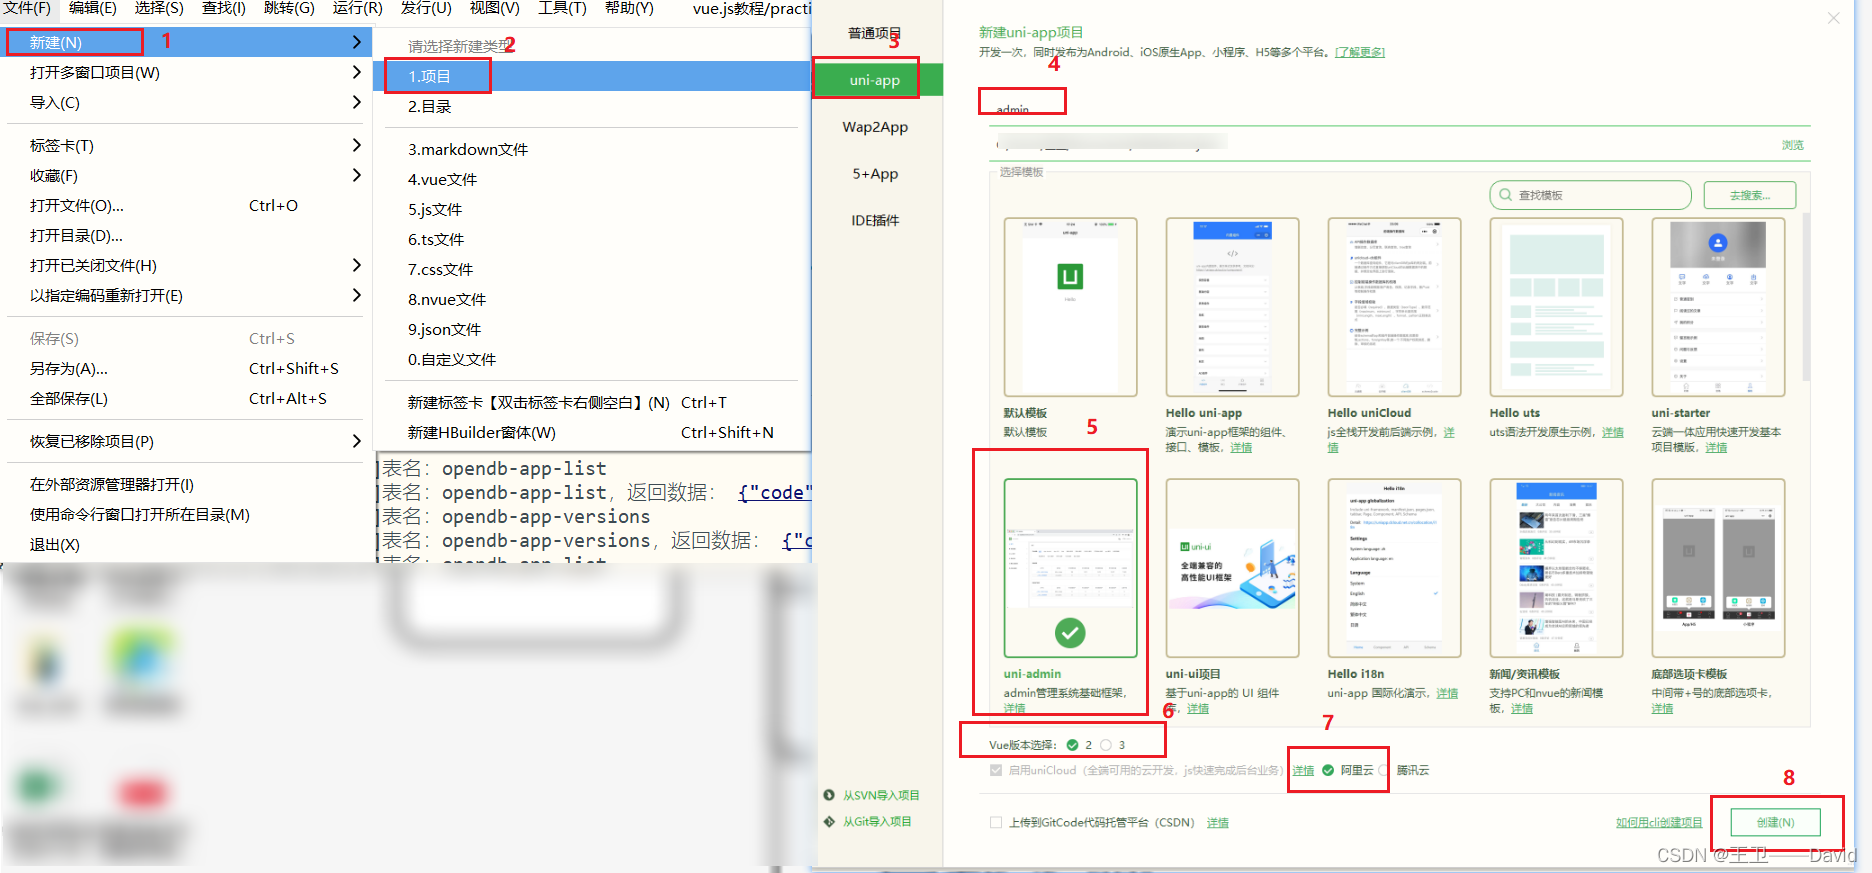
Task: Choose 阿里云 cloud provider radio
Action: [1328, 770]
